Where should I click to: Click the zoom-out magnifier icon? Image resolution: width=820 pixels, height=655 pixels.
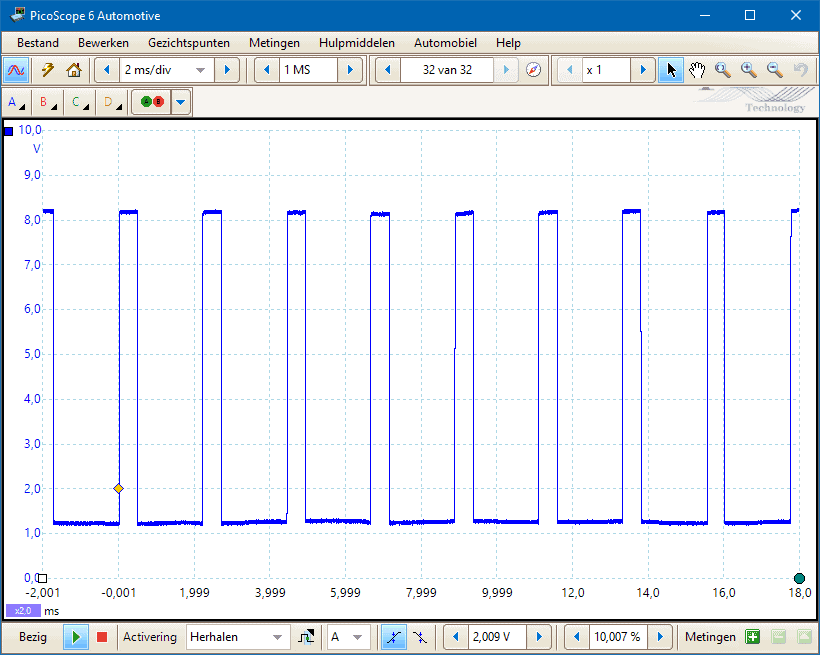[x=774, y=70]
